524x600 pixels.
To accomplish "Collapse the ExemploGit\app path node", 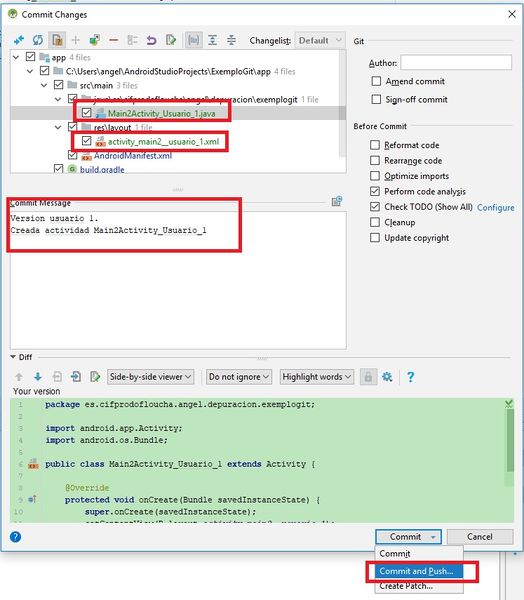I will pos(30,71).
